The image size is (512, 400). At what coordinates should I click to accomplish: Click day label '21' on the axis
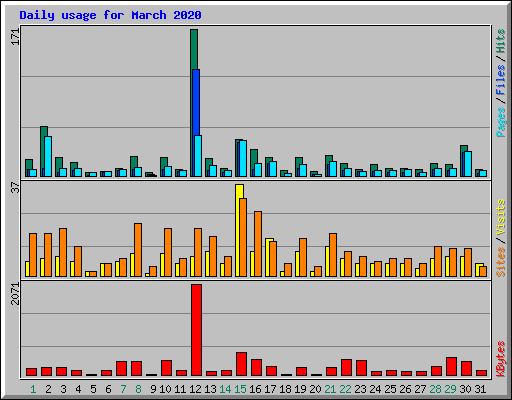tap(330, 389)
